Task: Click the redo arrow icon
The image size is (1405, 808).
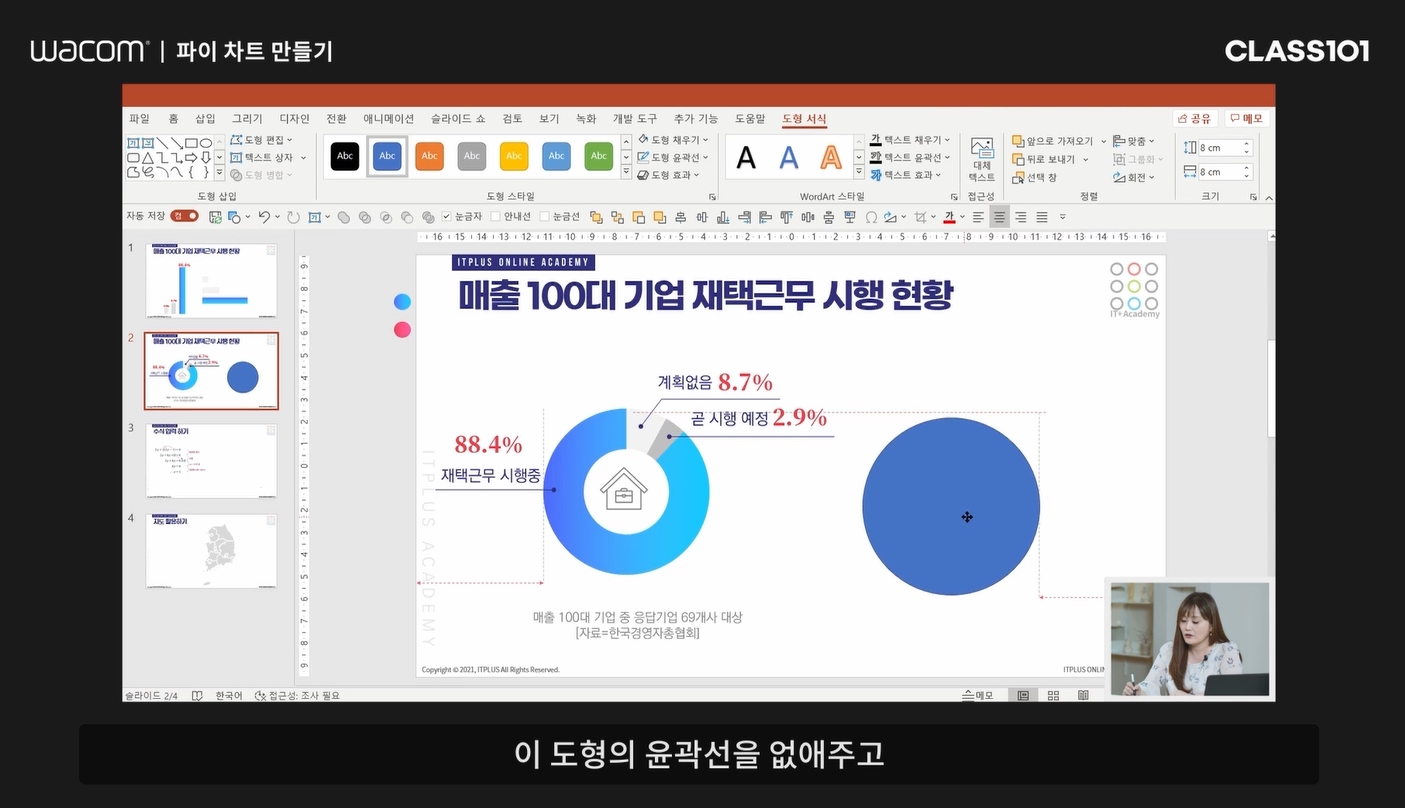Action: pyautogui.click(x=293, y=216)
